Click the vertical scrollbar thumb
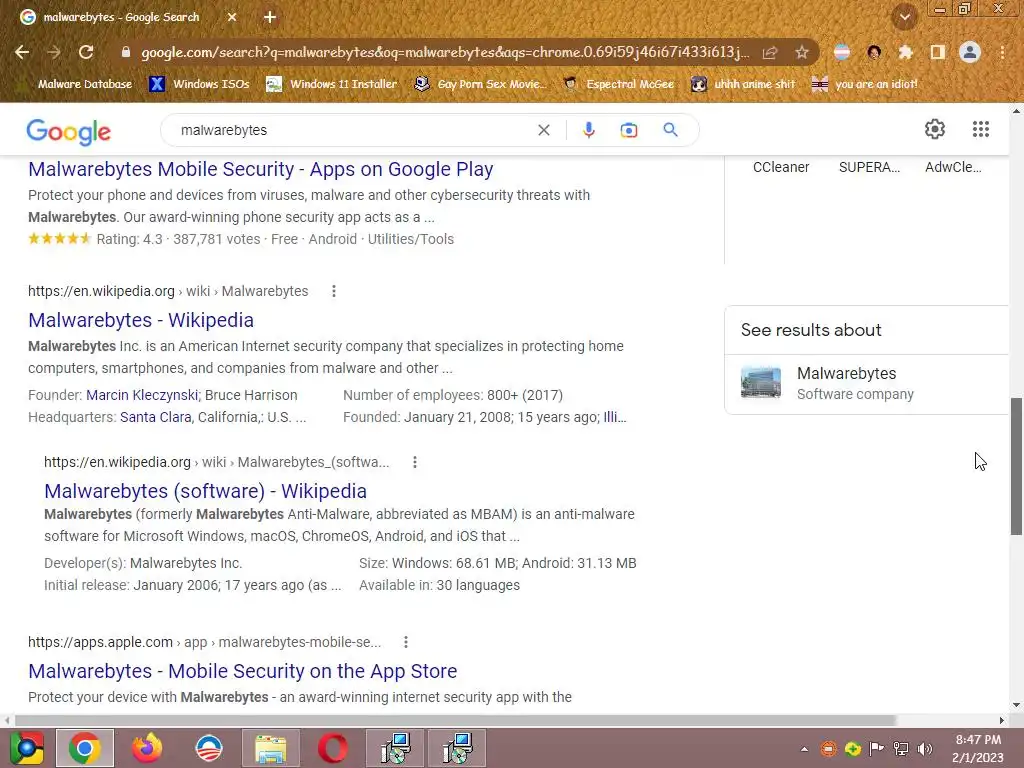Screen dimensions: 1024x768 pos(1016,466)
